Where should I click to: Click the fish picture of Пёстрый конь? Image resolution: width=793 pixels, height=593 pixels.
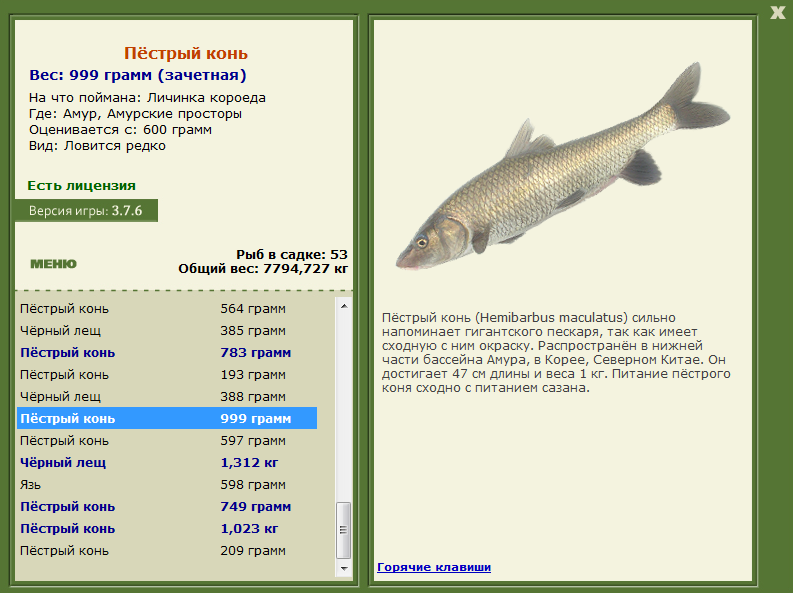click(x=562, y=167)
